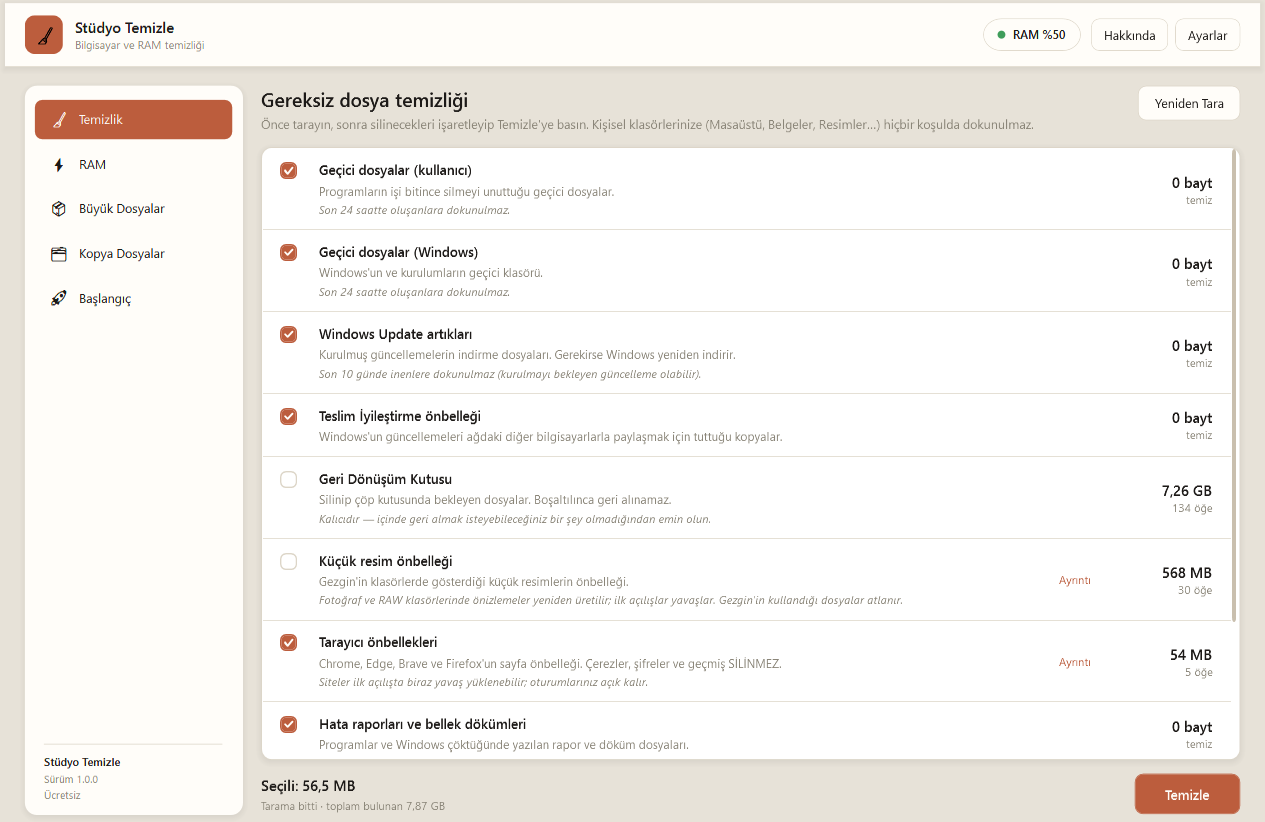Uncheck Geçici dosyalar (Windows) checkbox

289,252
